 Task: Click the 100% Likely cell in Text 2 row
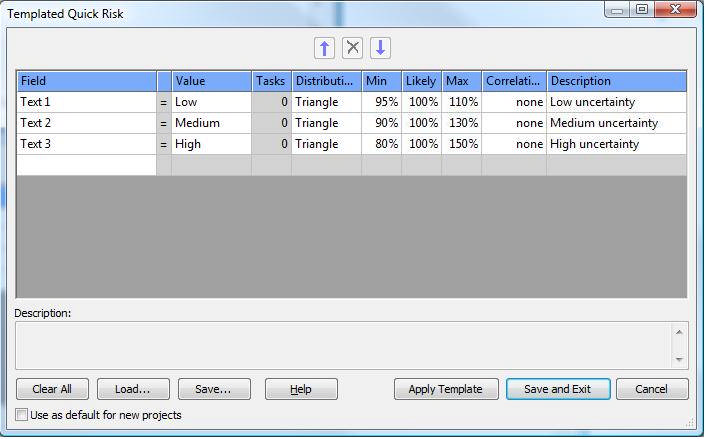(x=421, y=123)
